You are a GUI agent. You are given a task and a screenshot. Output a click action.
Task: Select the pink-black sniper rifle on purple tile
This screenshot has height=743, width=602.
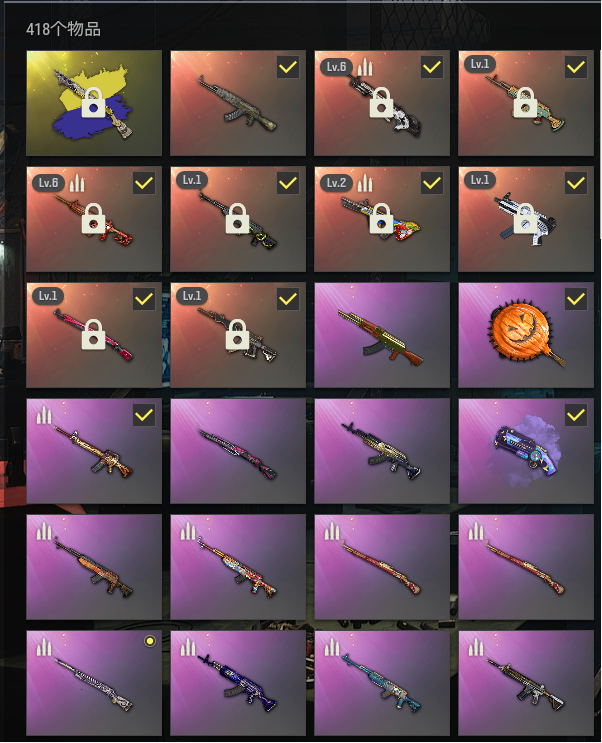point(238,451)
